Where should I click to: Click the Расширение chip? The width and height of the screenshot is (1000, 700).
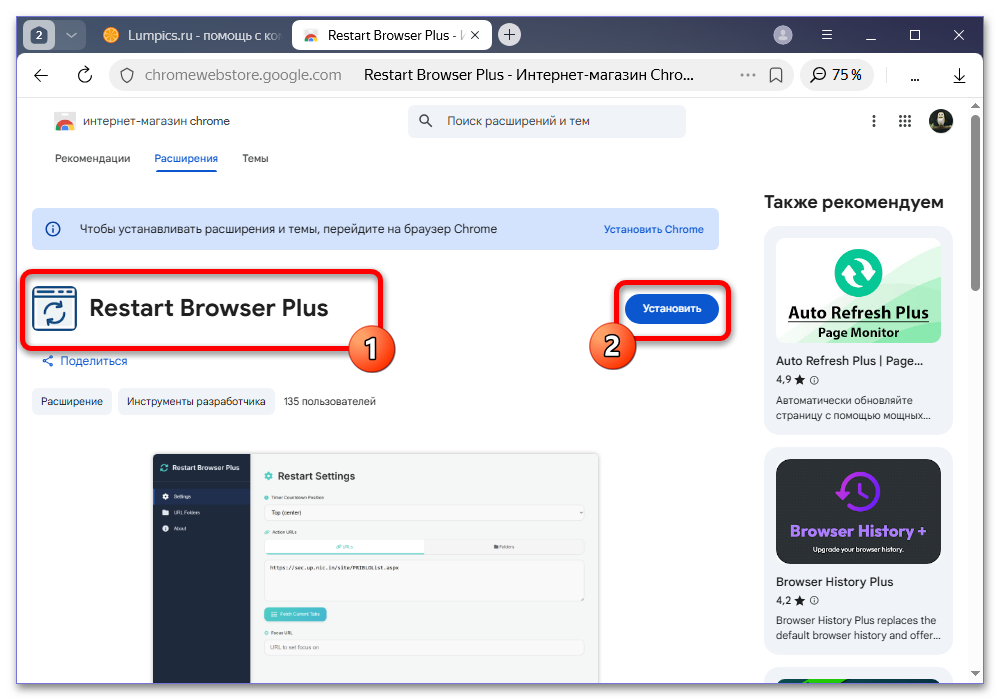[x=71, y=402]
